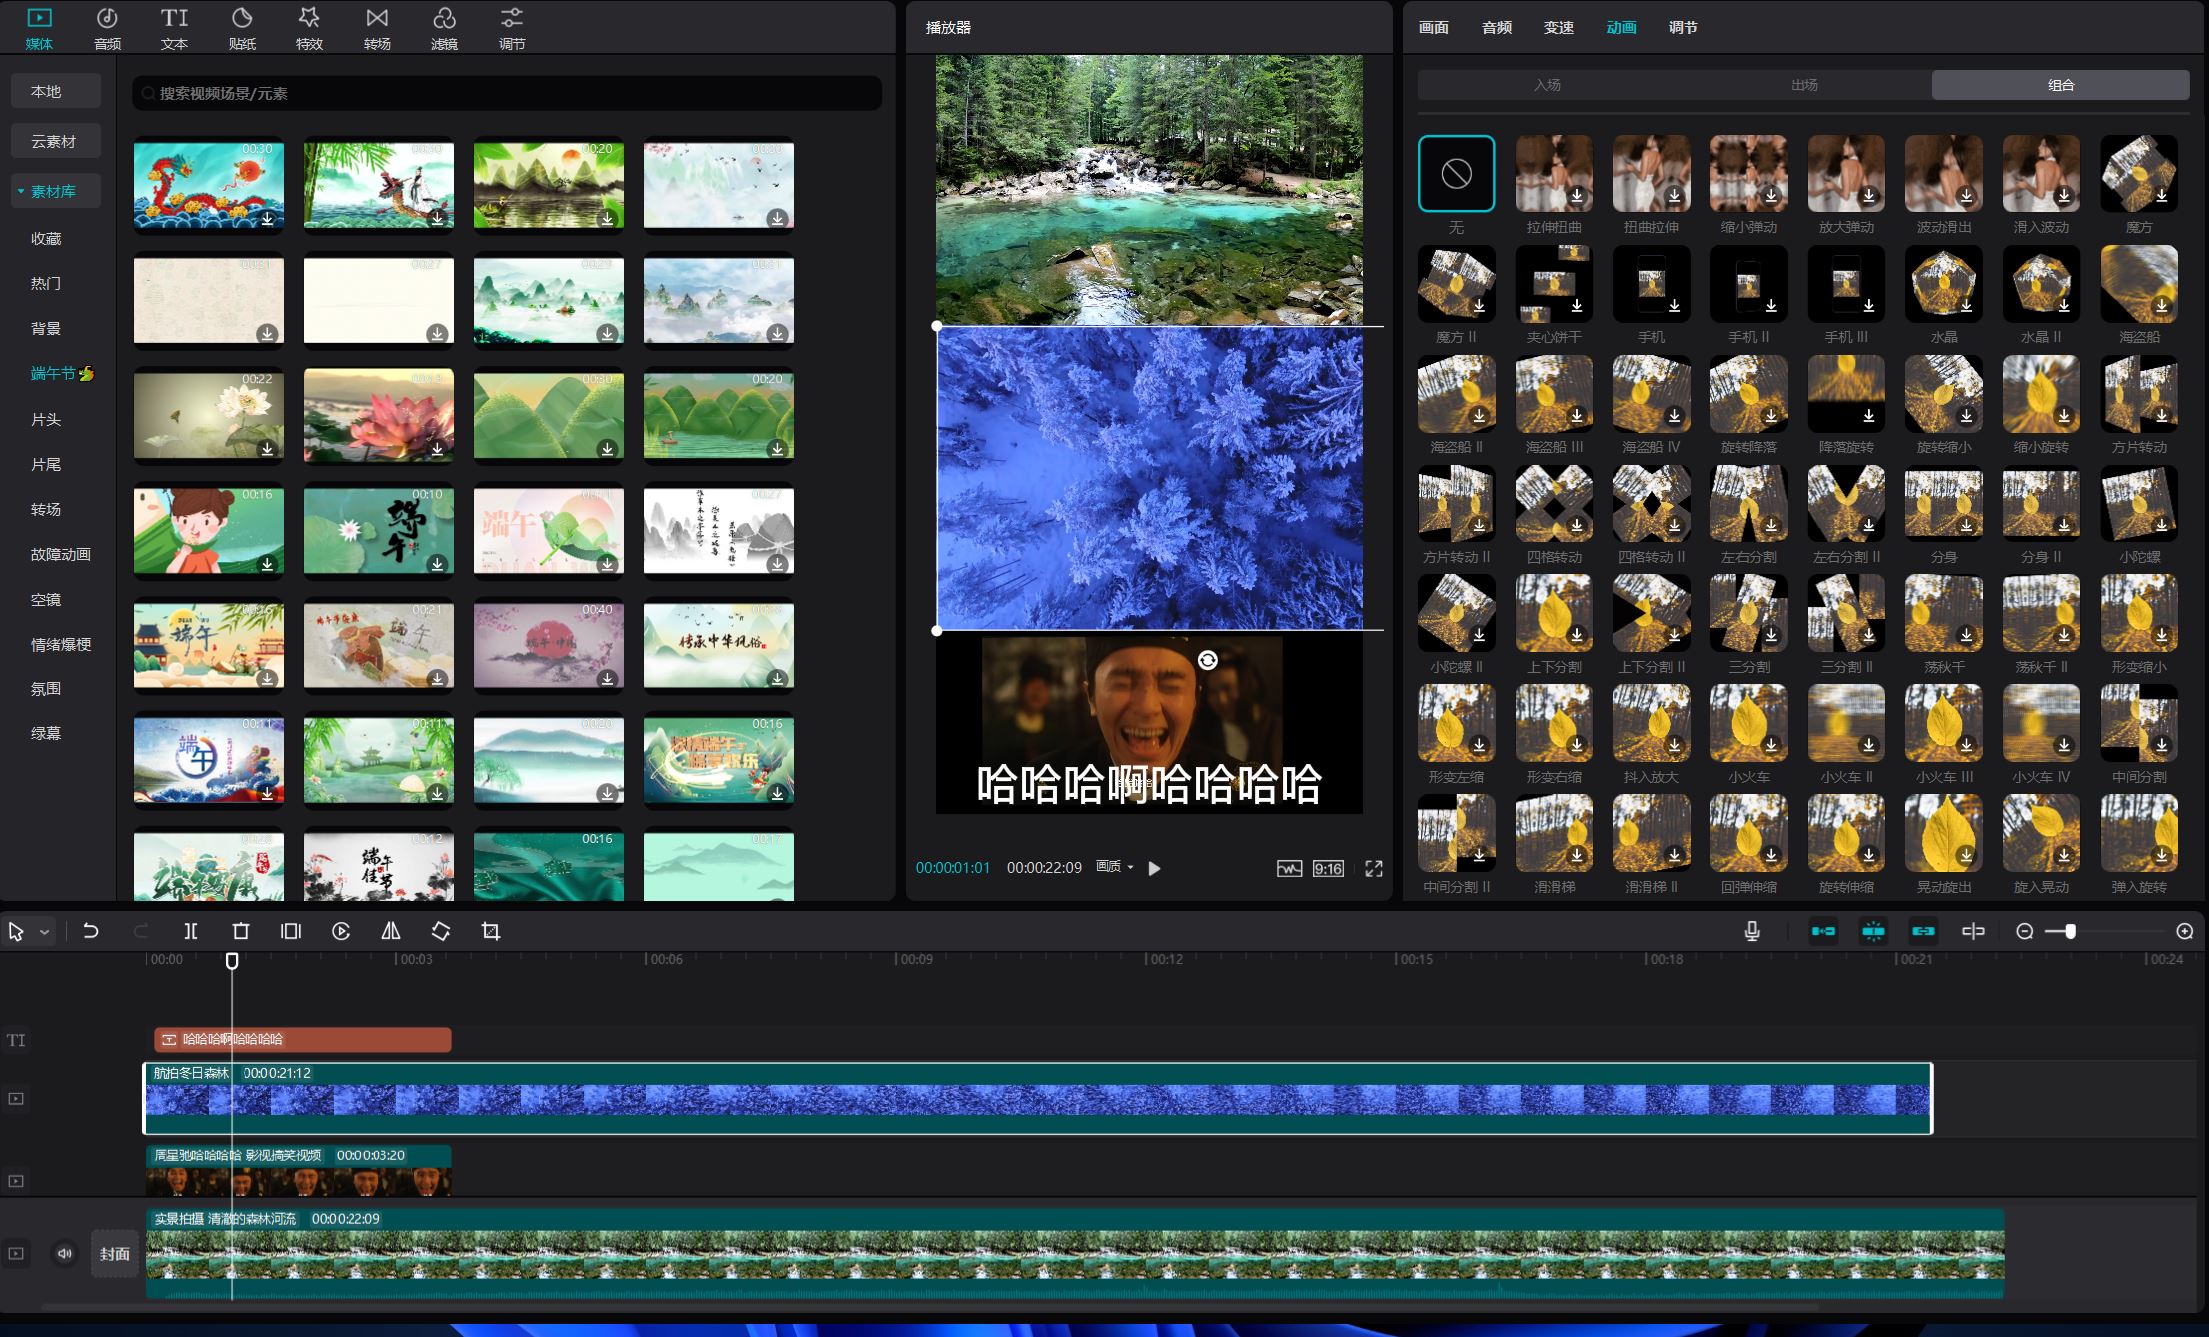Screen dimensions: 2209x1337
Task: Click the split clip icon
Action: [190, 931]
